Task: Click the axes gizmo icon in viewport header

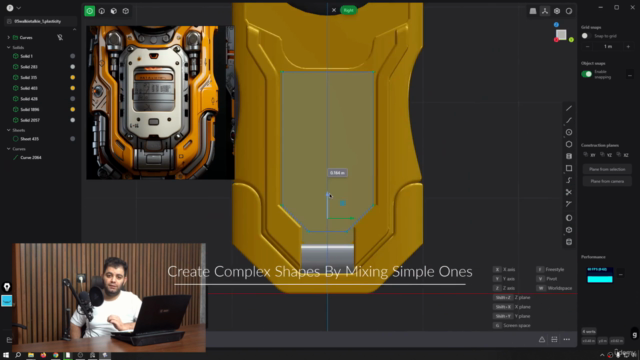Action: point(545,11)
